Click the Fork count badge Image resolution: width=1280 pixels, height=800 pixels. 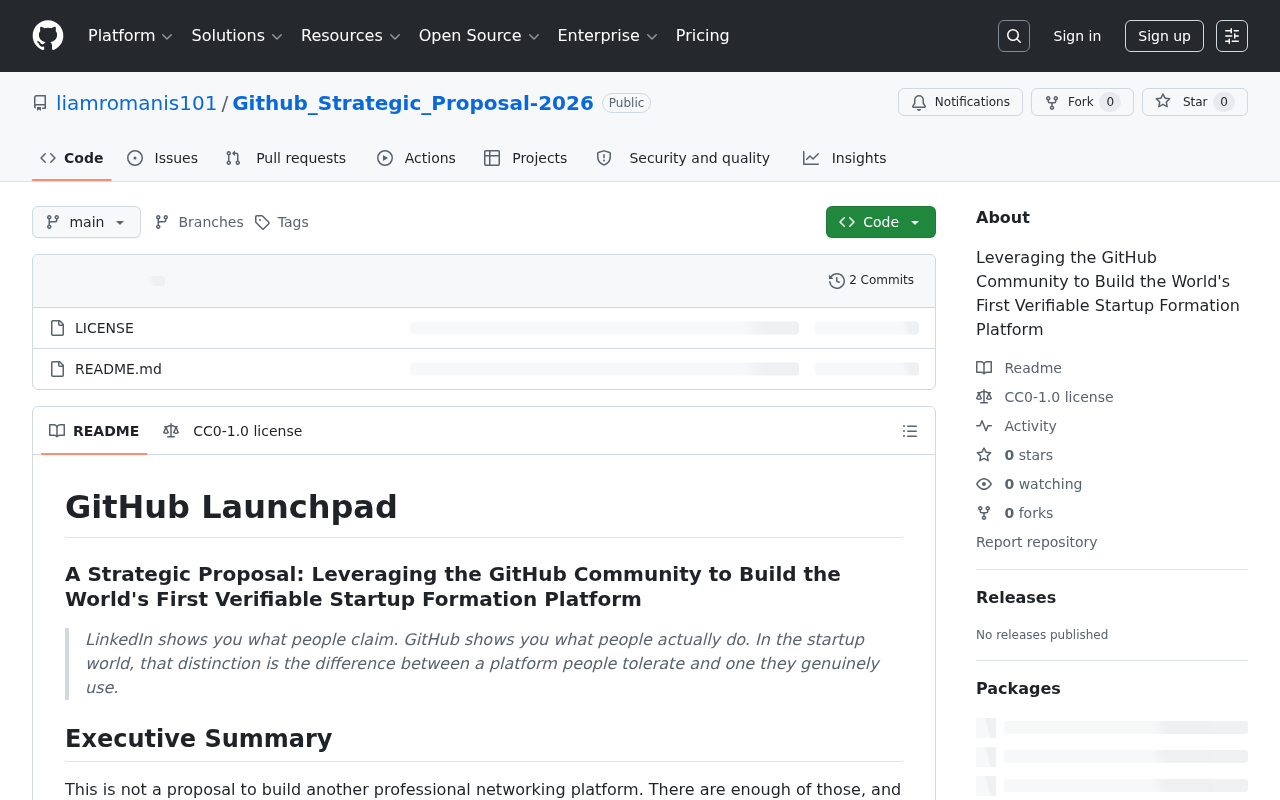point(1110,102)
